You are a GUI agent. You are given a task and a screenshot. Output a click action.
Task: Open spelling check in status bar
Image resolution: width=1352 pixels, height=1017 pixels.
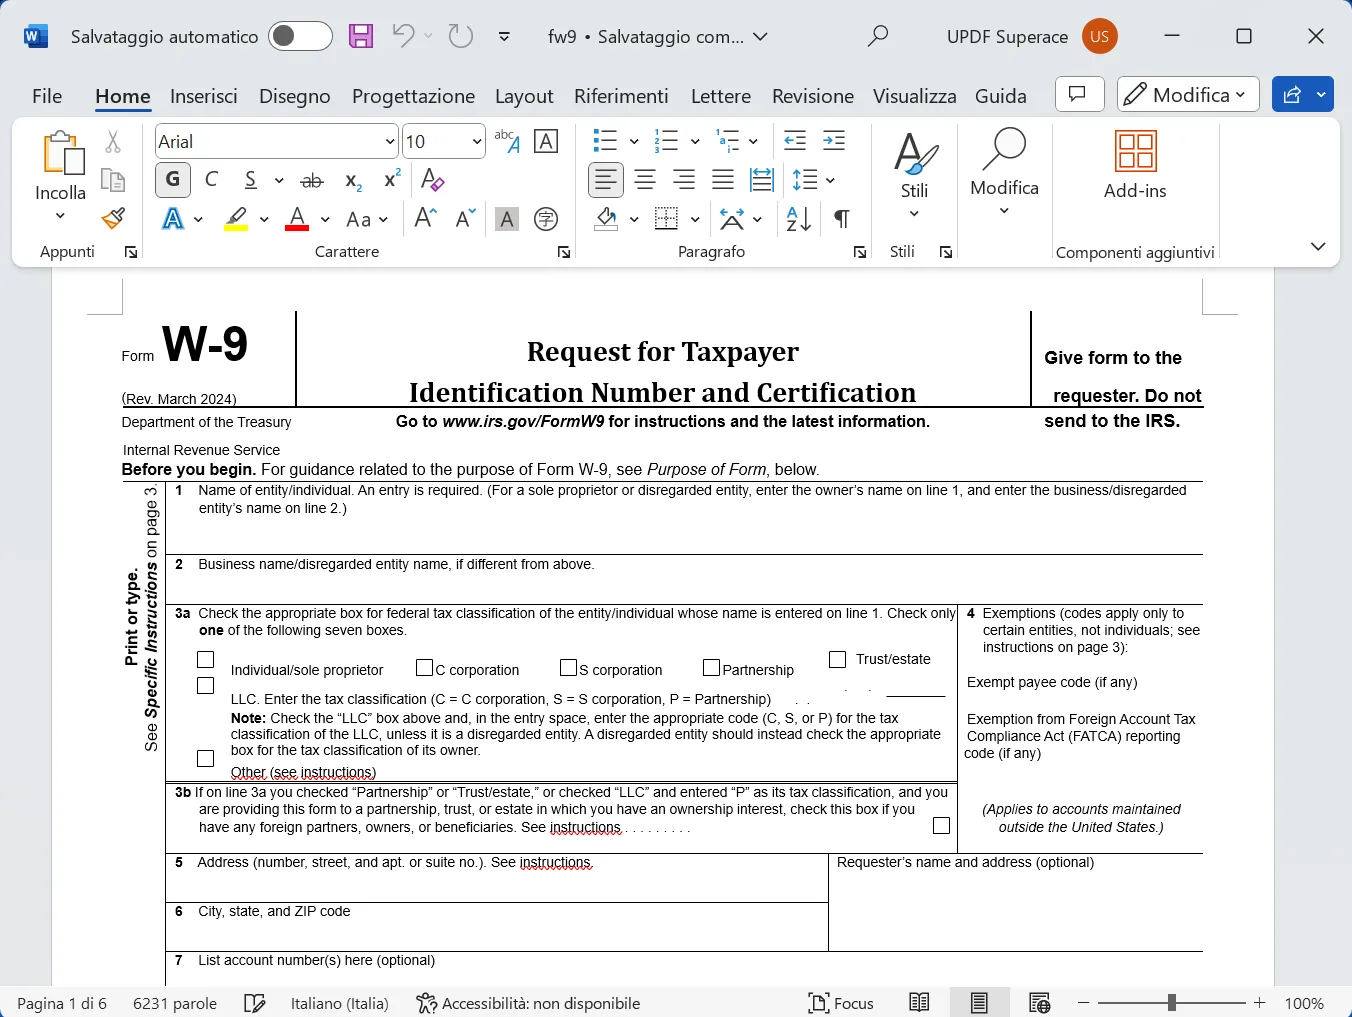click(x=255, y=1003)
